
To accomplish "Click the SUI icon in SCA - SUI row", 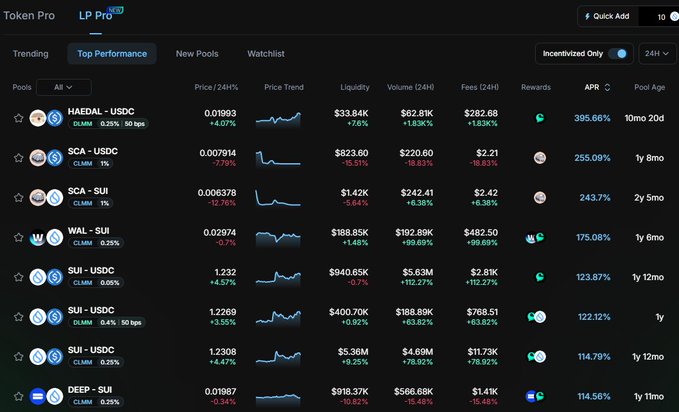I will point(55,198).
